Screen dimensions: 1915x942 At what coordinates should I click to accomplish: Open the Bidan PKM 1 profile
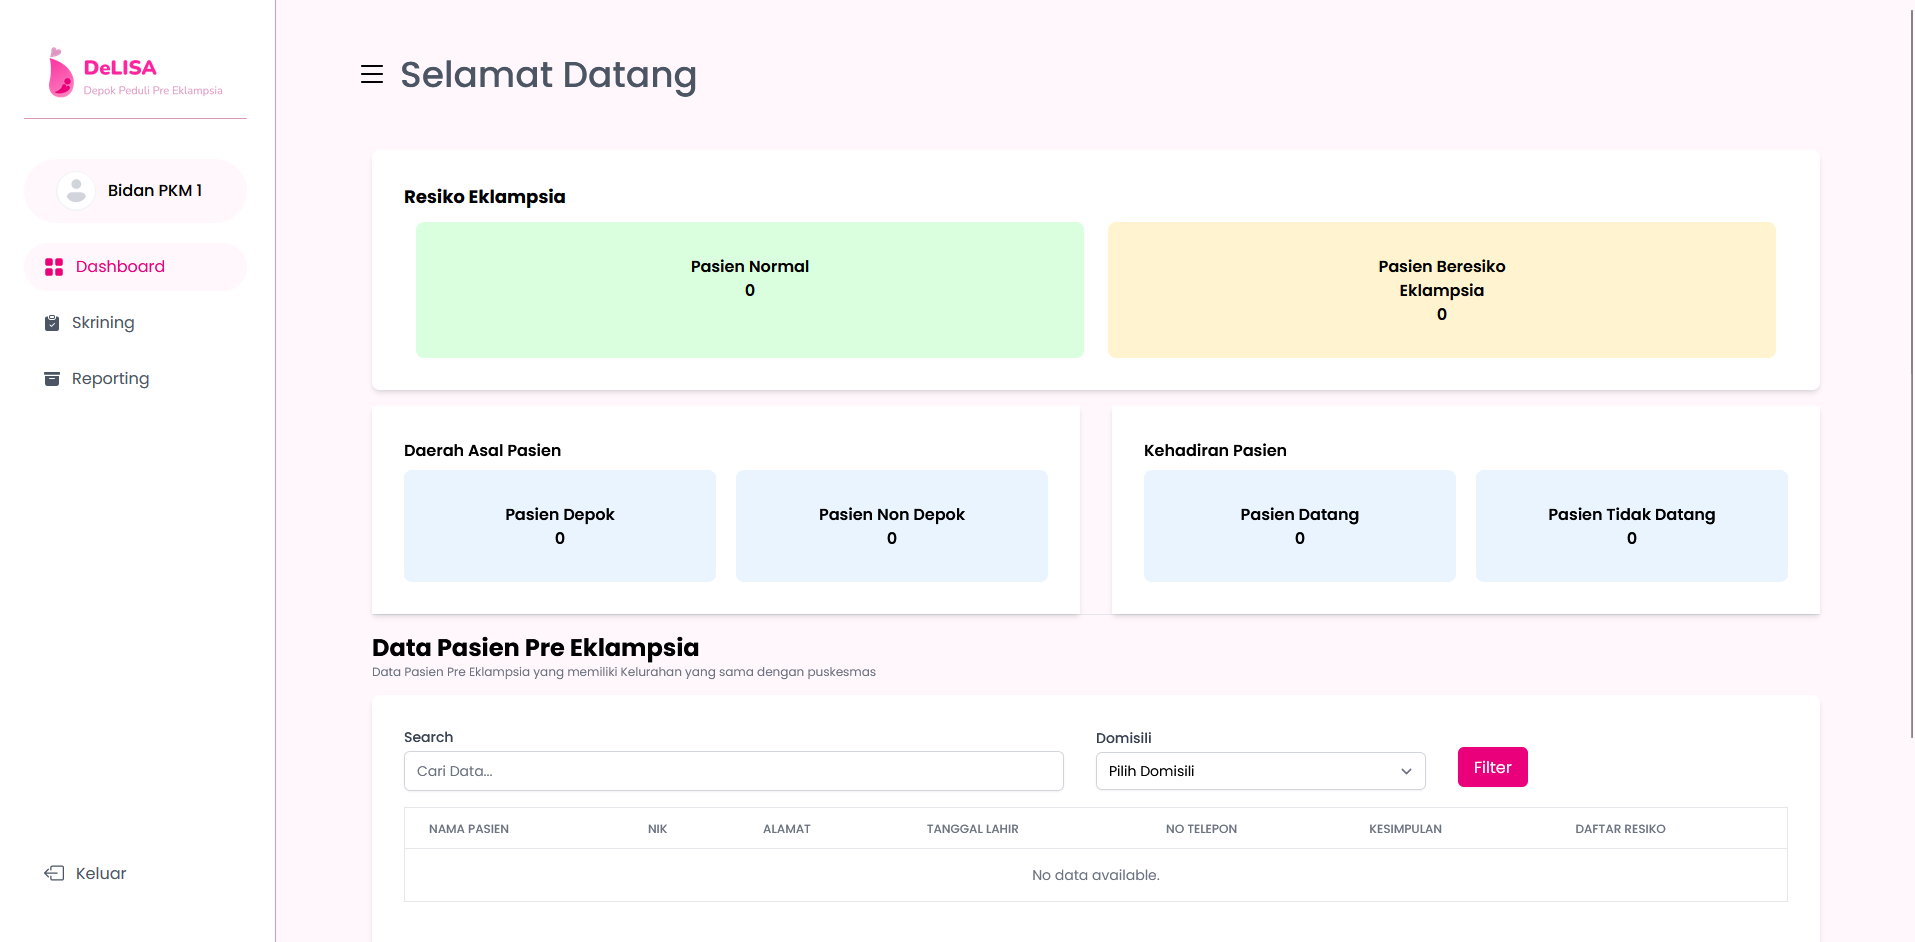click(x=135, y=191)
